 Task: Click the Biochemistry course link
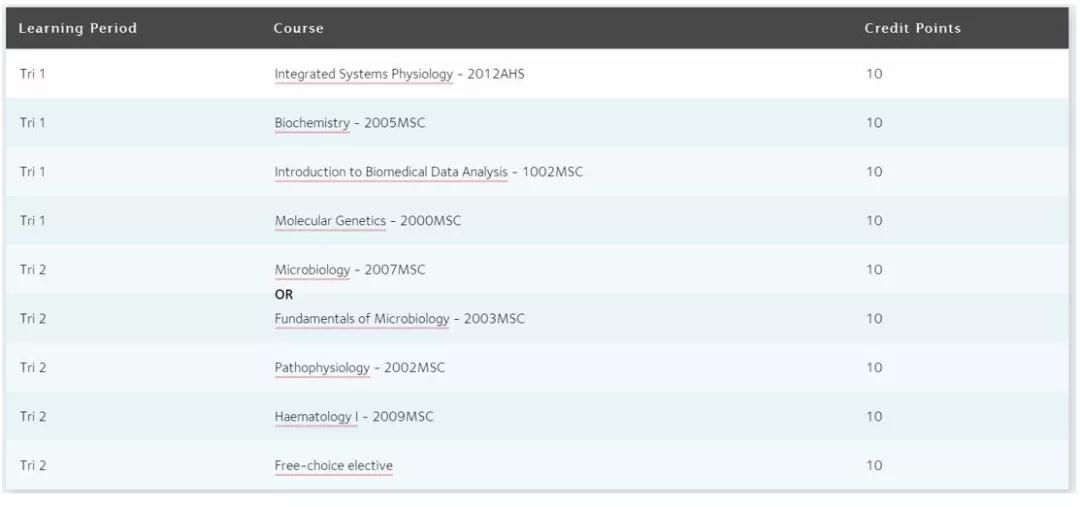coord(312,123)
